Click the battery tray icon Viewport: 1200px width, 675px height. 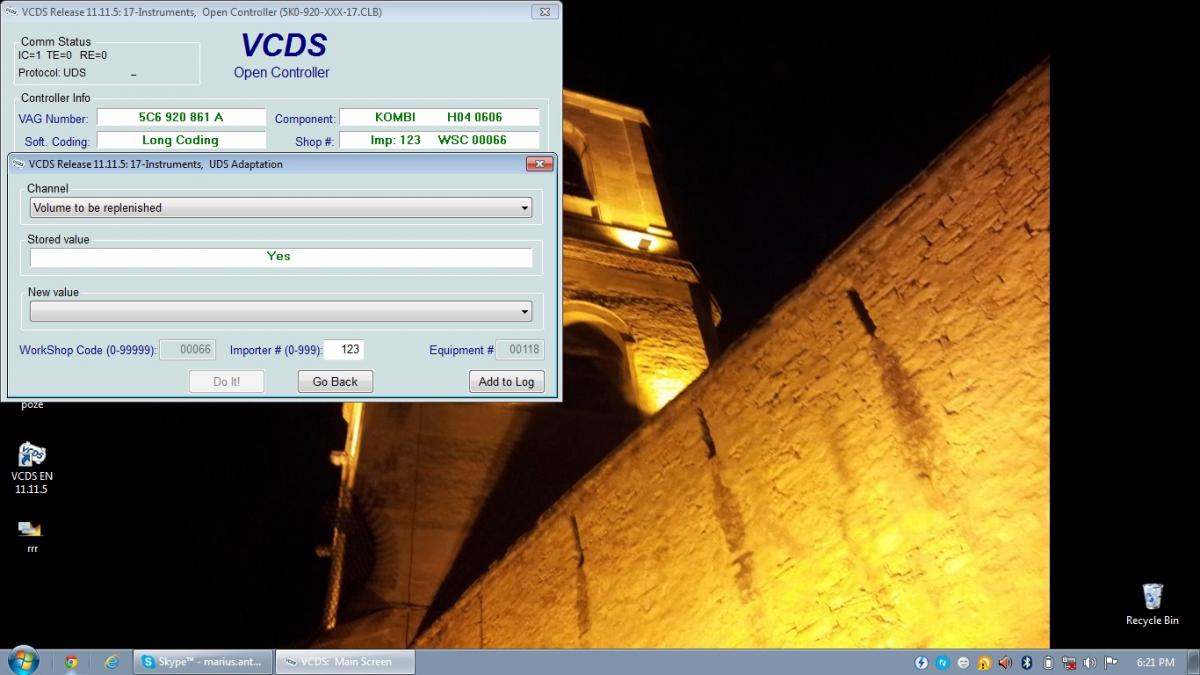[1048, 662]
